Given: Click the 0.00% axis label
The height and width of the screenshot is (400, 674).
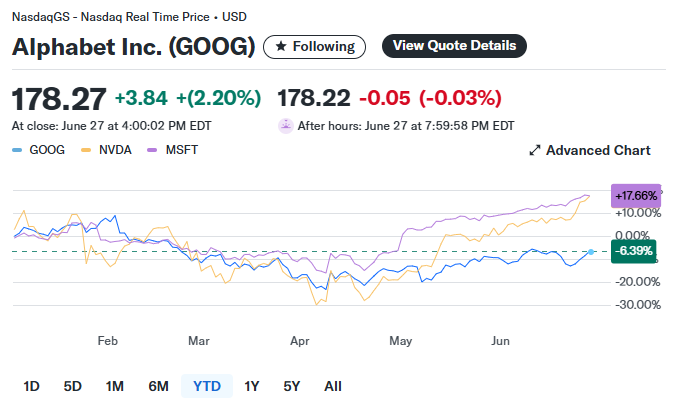Looking at the screenshot, I should [632, 235].
